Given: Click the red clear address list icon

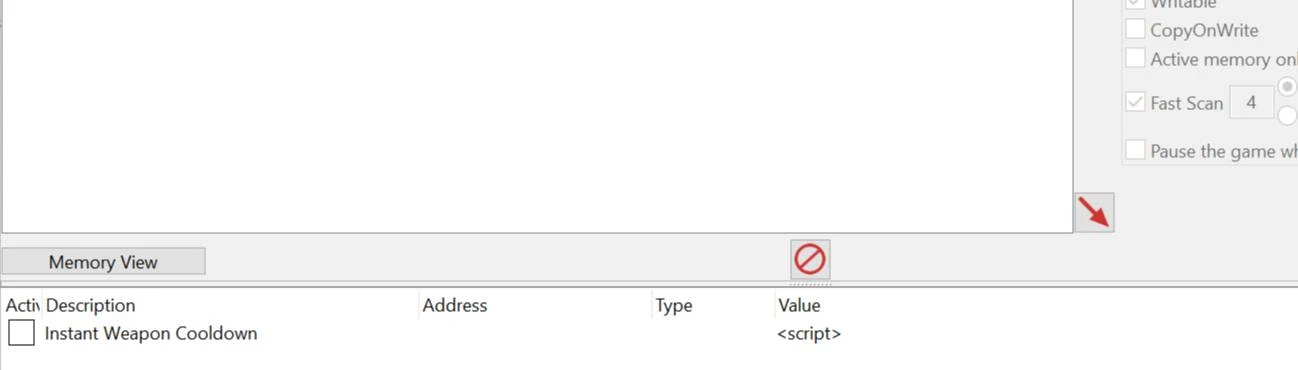Looking at the screenshot, I should coord(809,260).
